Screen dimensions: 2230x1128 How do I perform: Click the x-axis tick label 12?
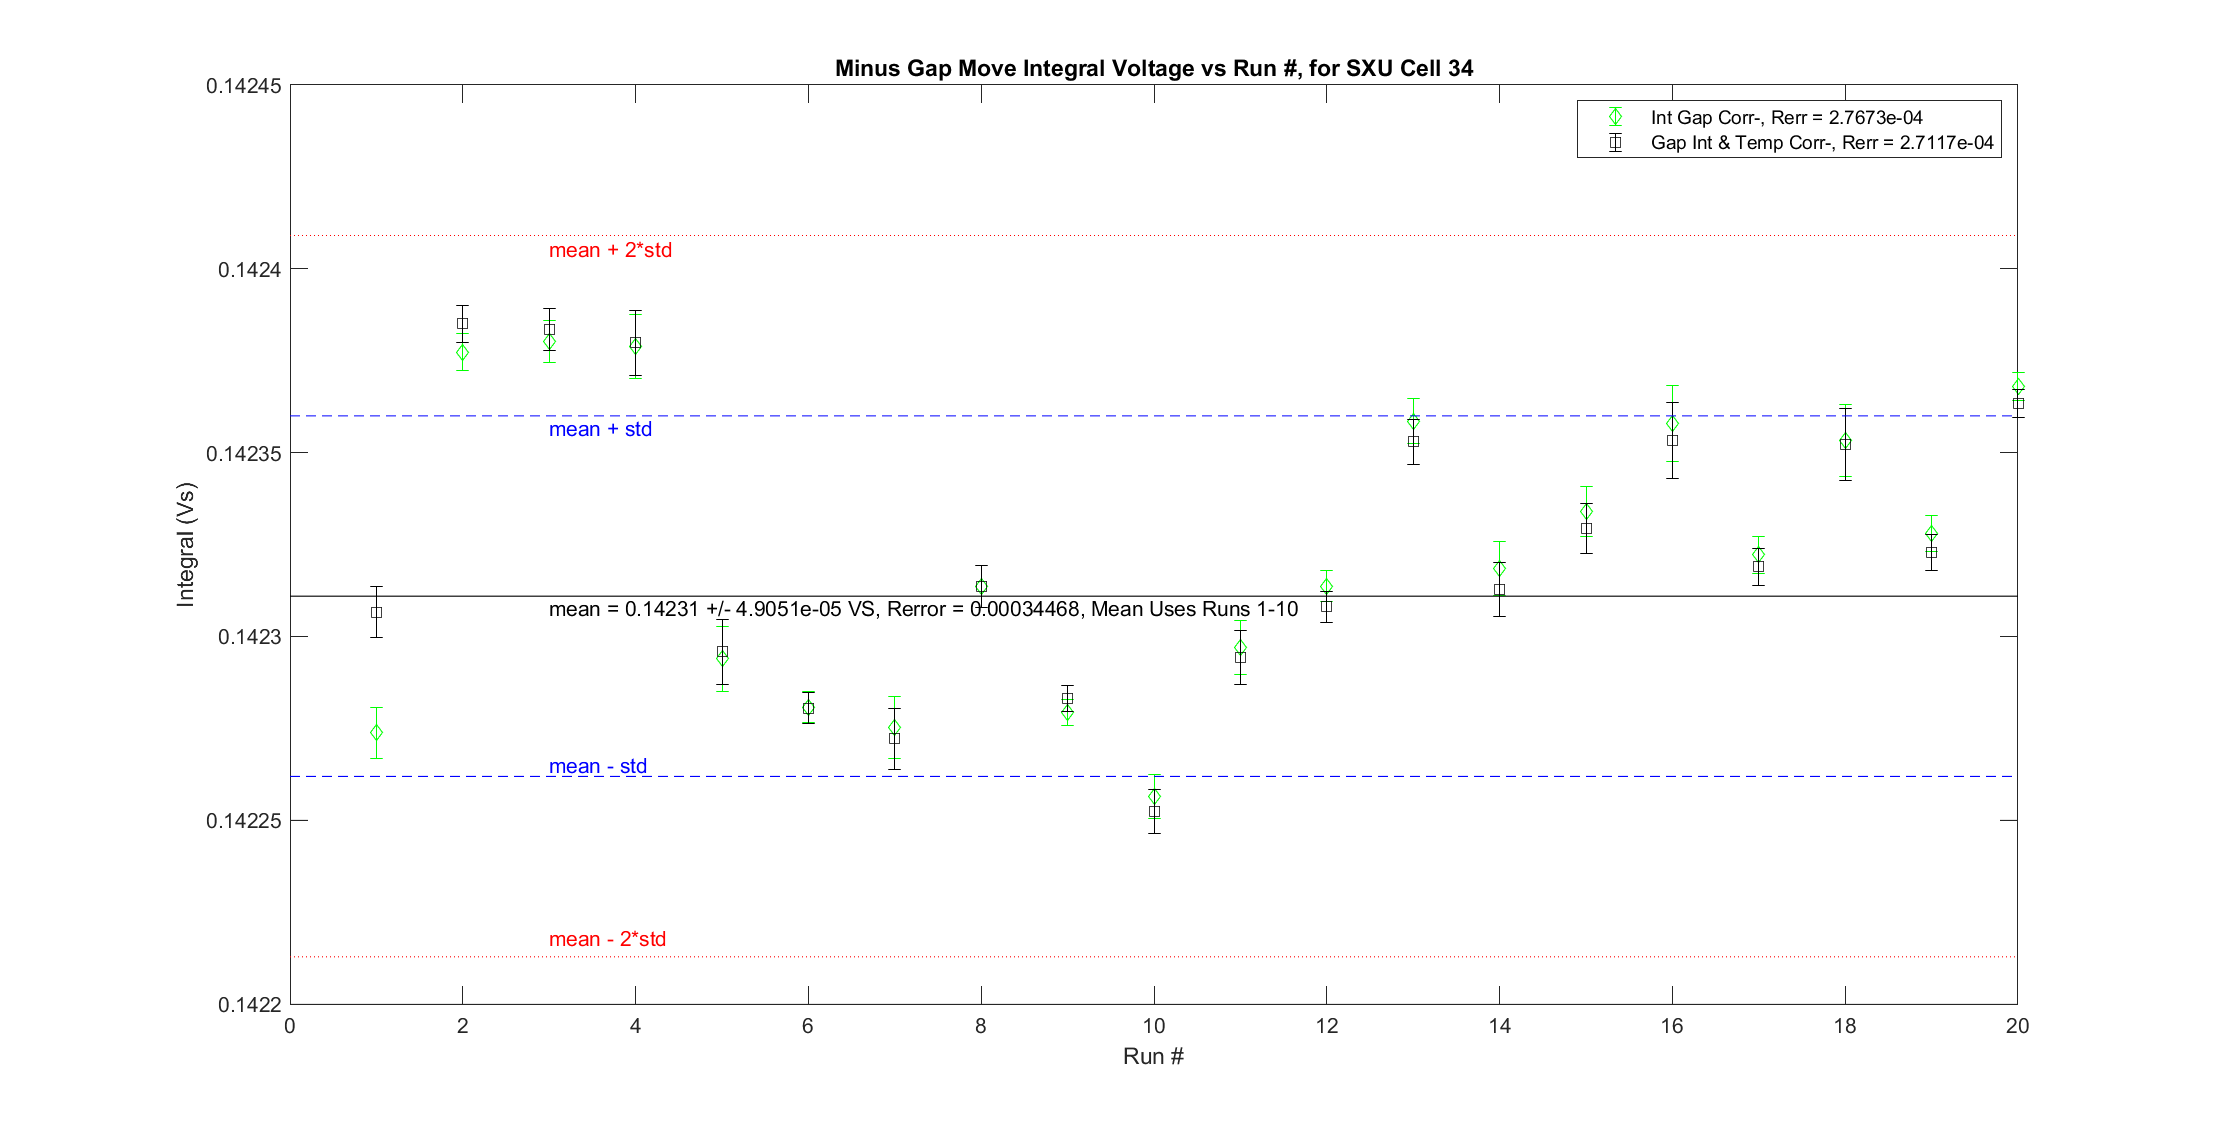tap(1326, 1025)
